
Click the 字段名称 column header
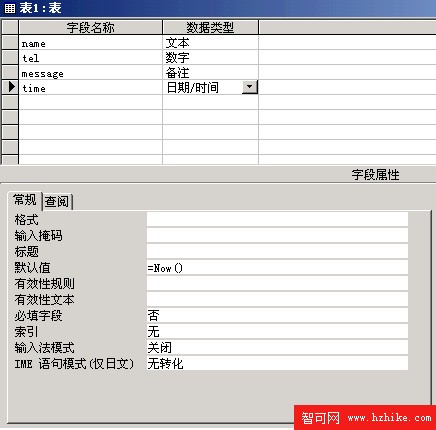(91, 27)
